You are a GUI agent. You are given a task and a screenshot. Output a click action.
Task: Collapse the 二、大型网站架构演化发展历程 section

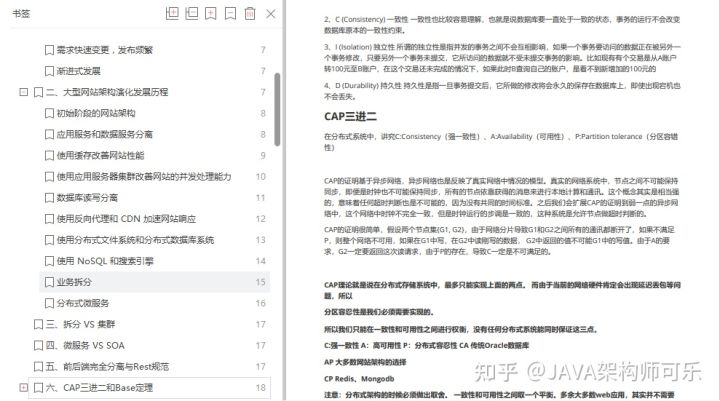[23, 92]
